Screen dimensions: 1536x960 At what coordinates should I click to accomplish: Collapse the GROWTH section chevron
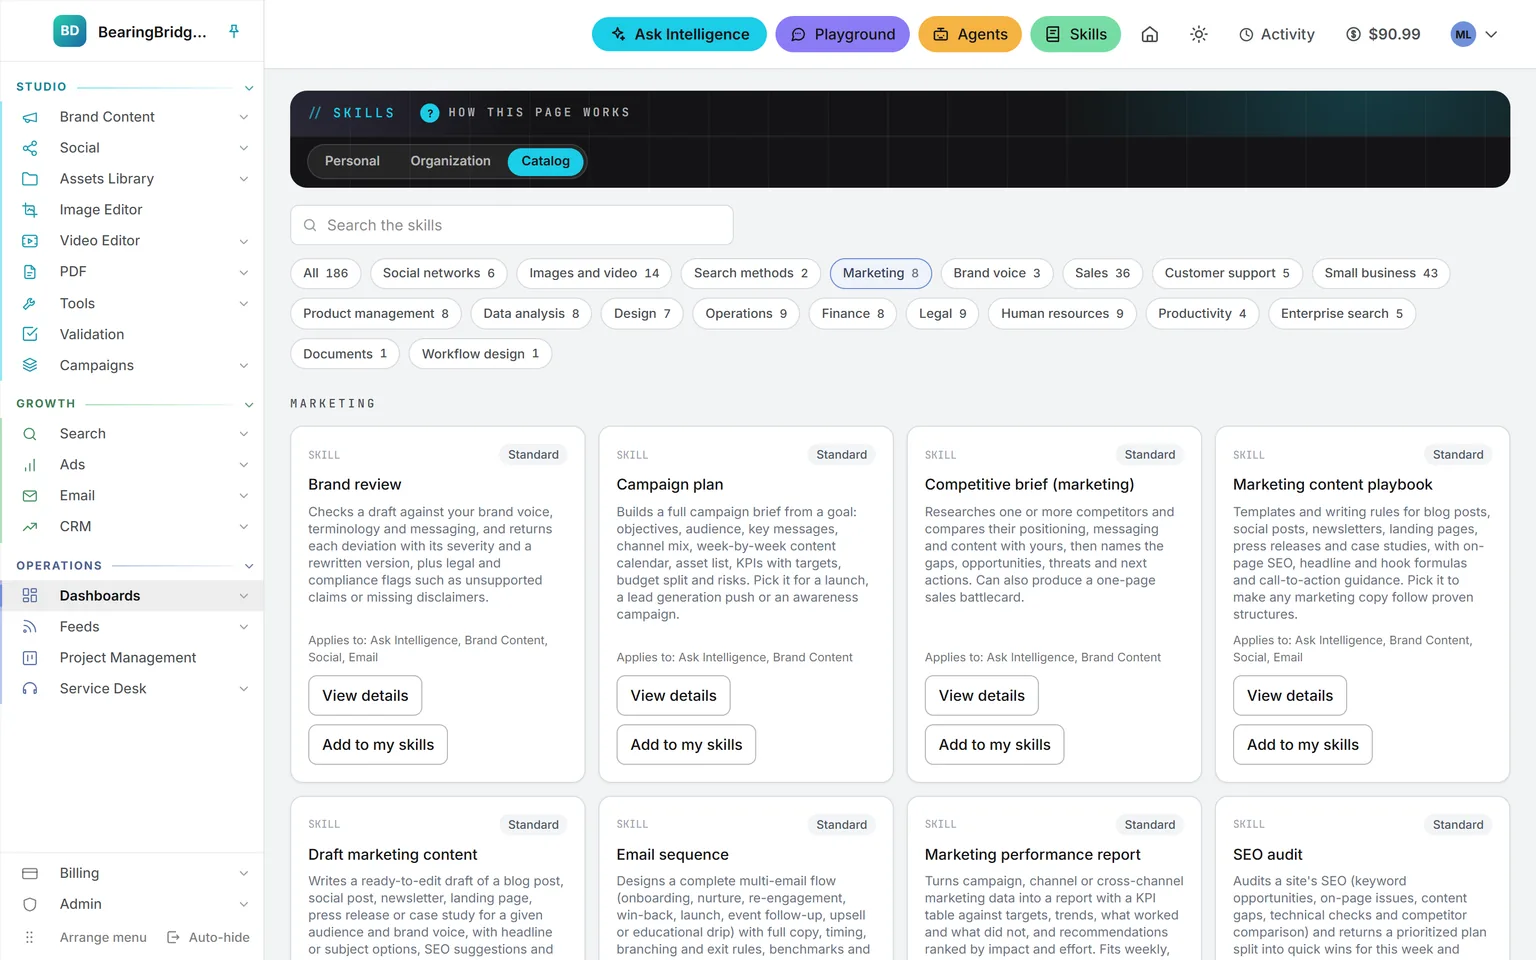tap(249, 405)
